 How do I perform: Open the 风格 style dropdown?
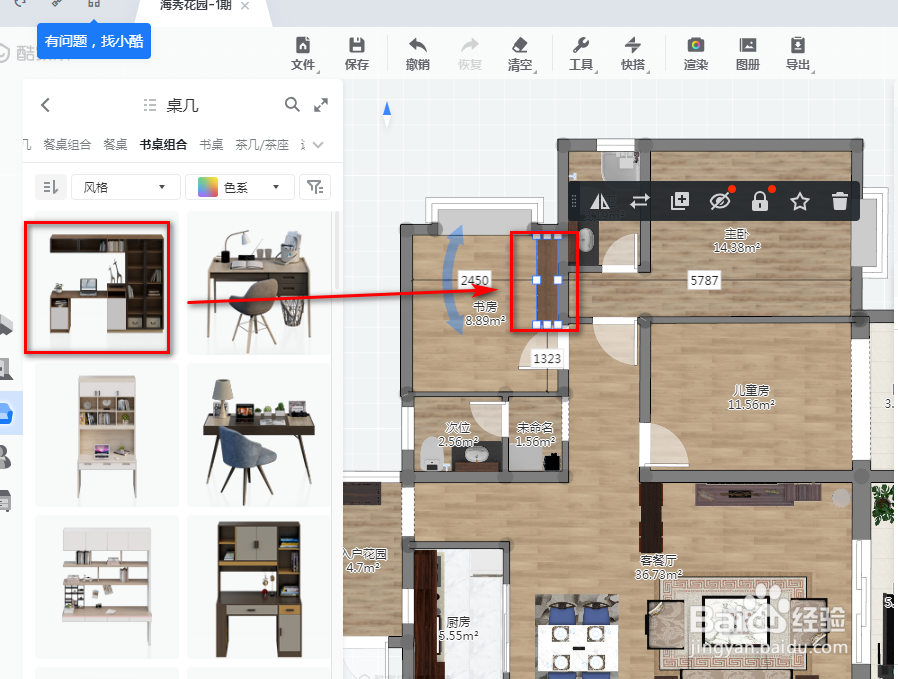(x=125, y=187)
